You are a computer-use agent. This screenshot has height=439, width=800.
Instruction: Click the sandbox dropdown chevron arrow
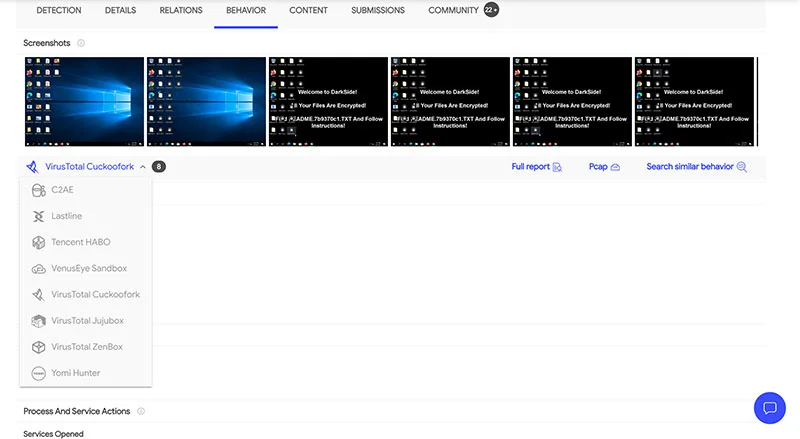(x=142, y=167)
